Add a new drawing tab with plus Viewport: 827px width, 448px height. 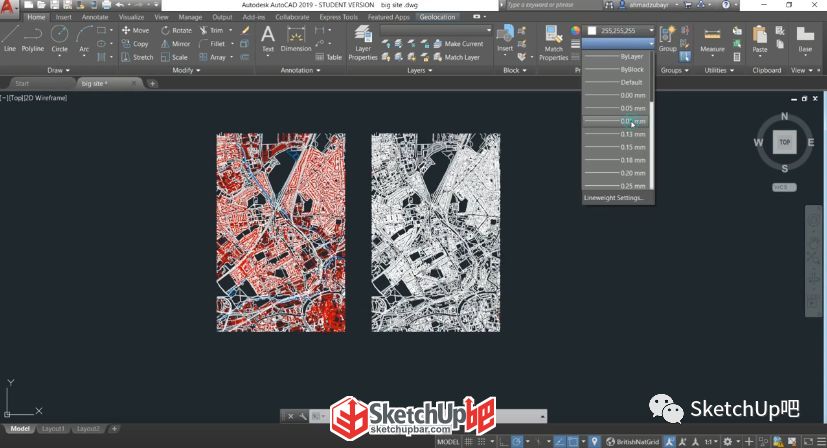click(x=152, y=83)
